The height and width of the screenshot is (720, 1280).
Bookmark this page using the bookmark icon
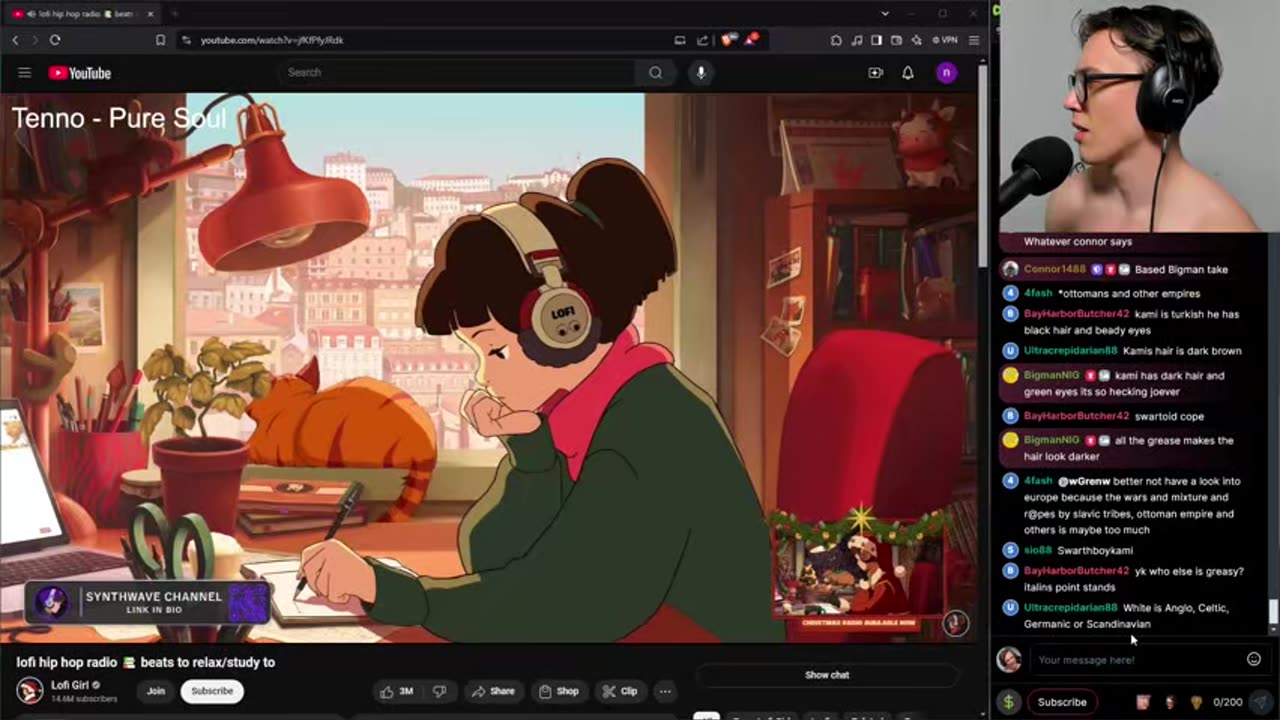160,40
